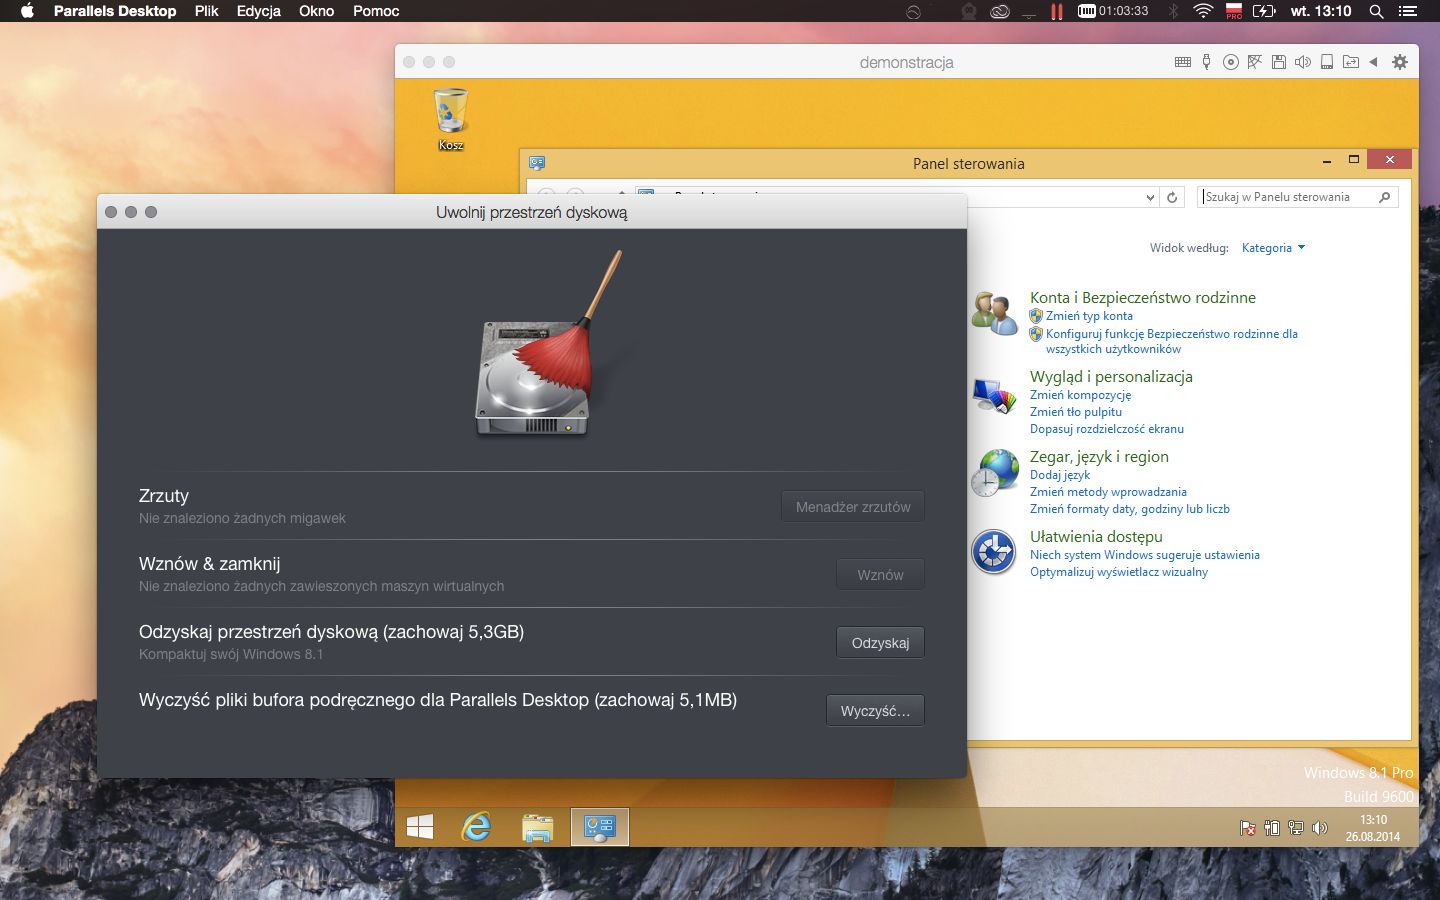Click the floppy disk icon in demonstracja toolbar
The image size is (1440, 900).
click(x=1279, y=62)
